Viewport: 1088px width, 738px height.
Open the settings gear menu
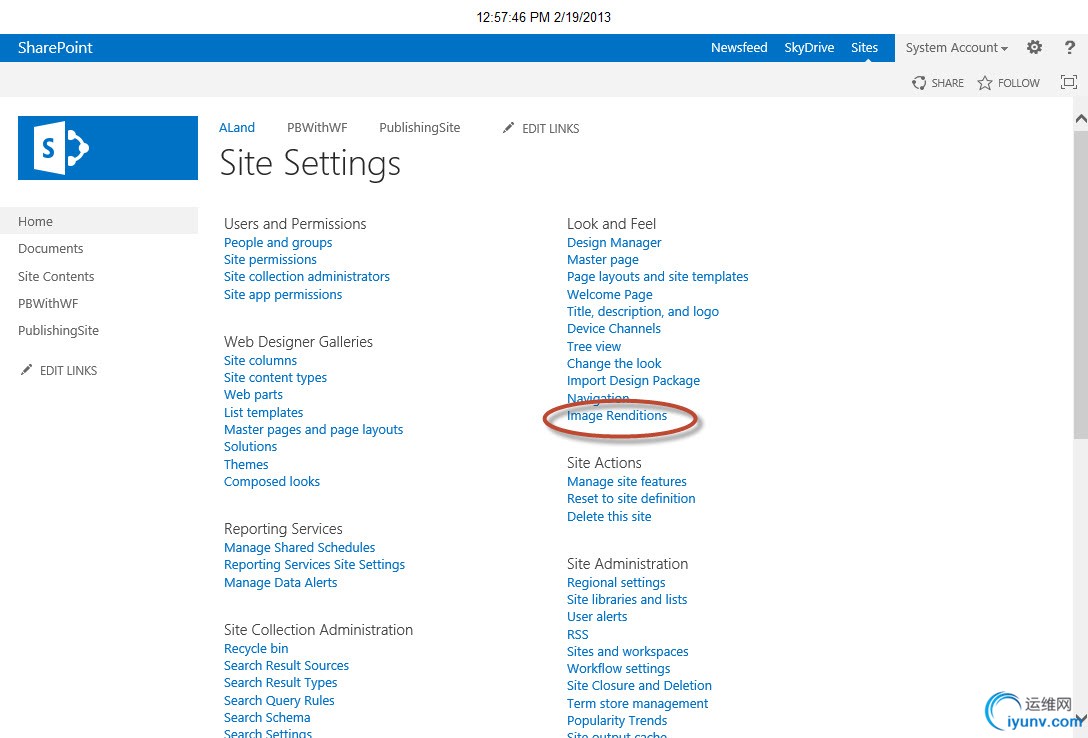pyautogui.click(x=1034, y=47)
